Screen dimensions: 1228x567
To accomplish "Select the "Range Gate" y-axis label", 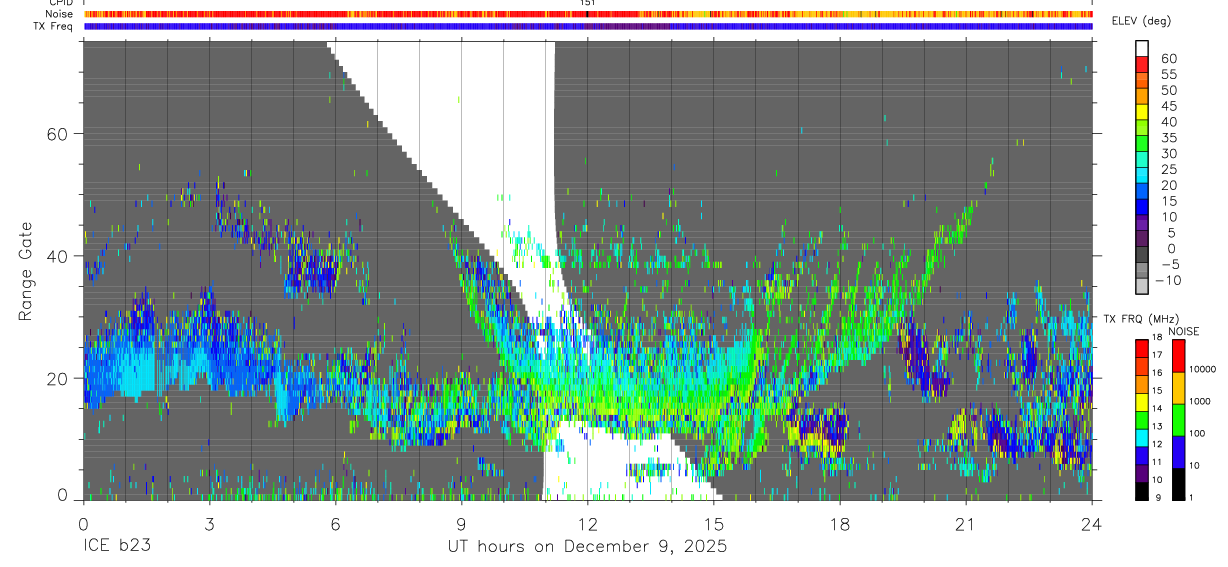I will (x=28, y=269).
